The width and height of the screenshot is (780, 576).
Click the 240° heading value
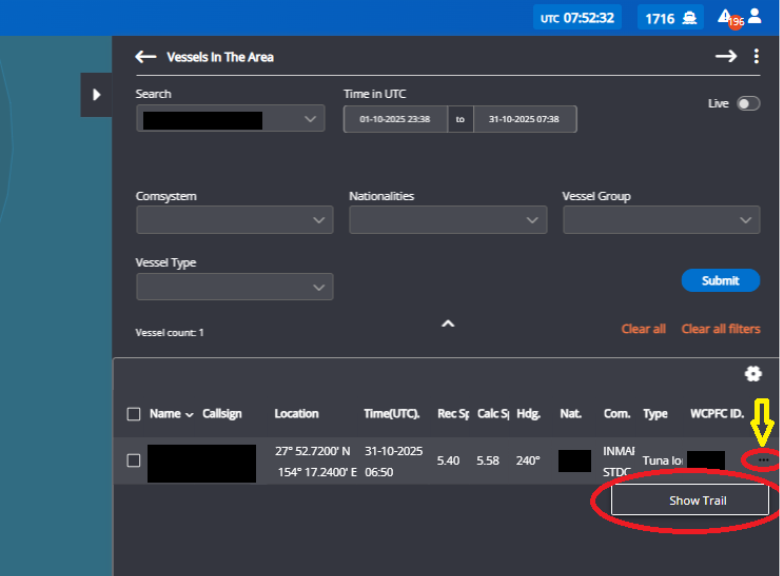pyautogui.click(x=528, y=461)
